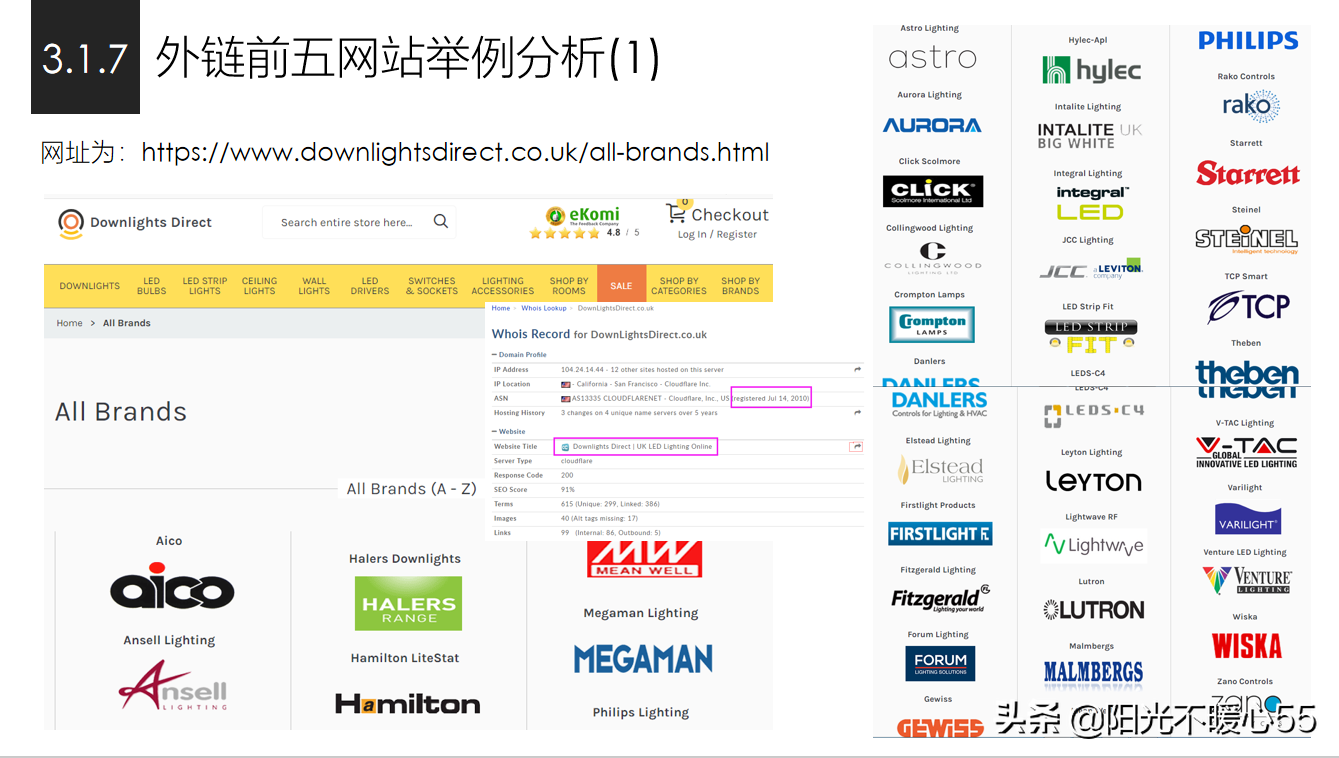Click the Downlights Direct site logo
Viewport: 1339px width, 758px height.
(x=135, y=223)
